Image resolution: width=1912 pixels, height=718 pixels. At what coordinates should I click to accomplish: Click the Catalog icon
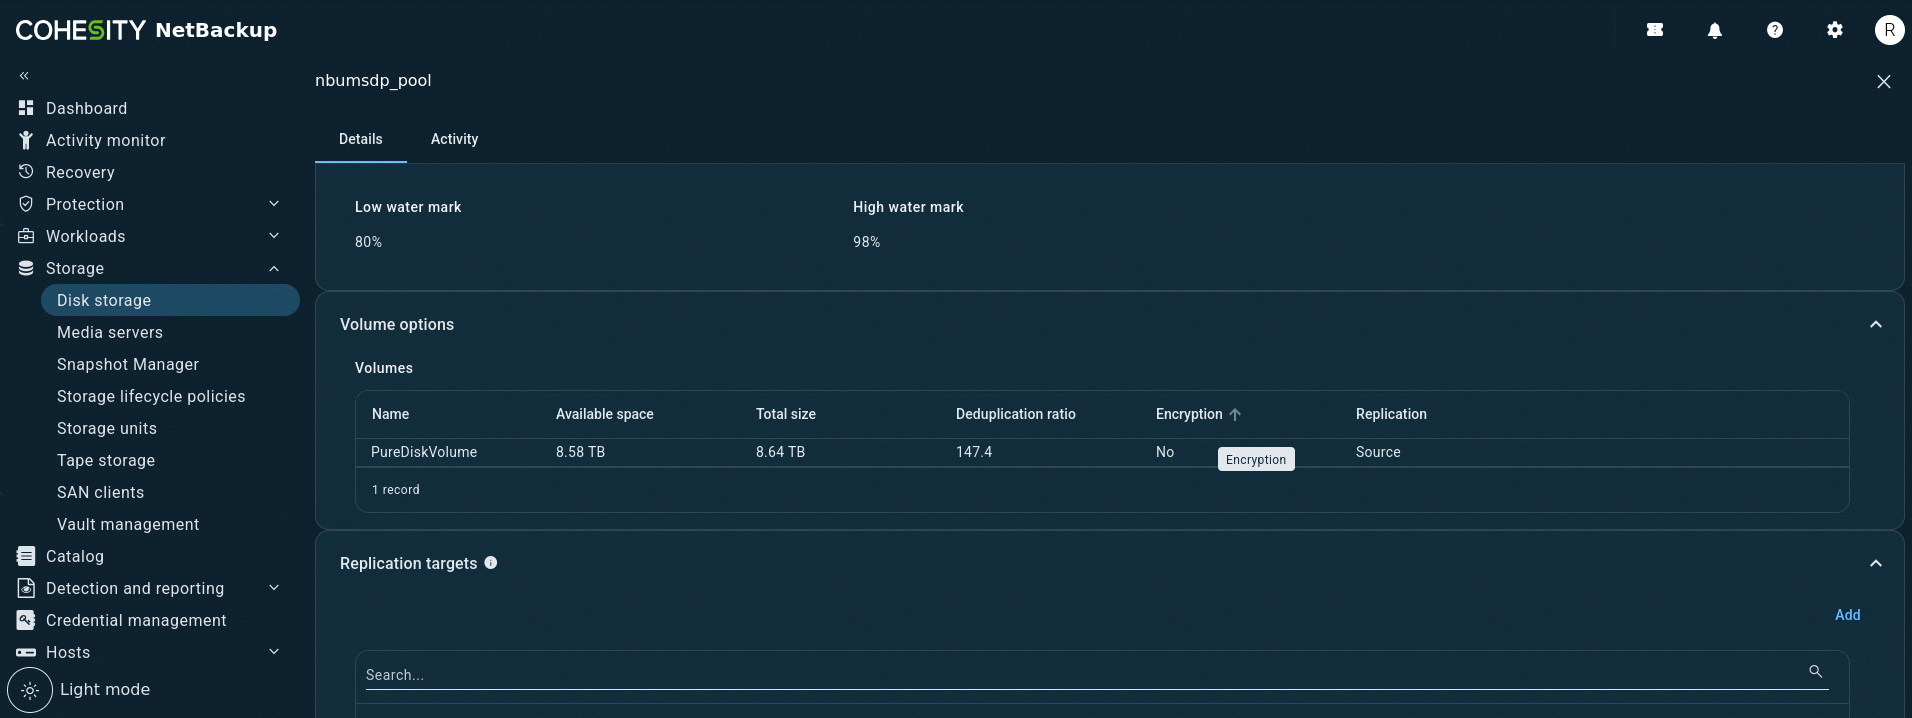tap(26, 556)
